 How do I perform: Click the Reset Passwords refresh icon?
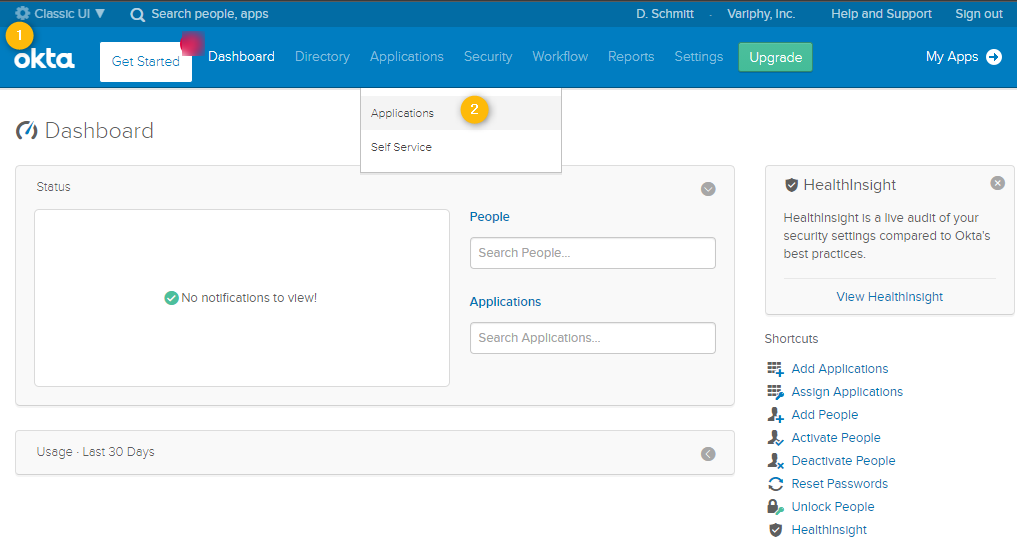pyautogui.click(x=776, y=484)
